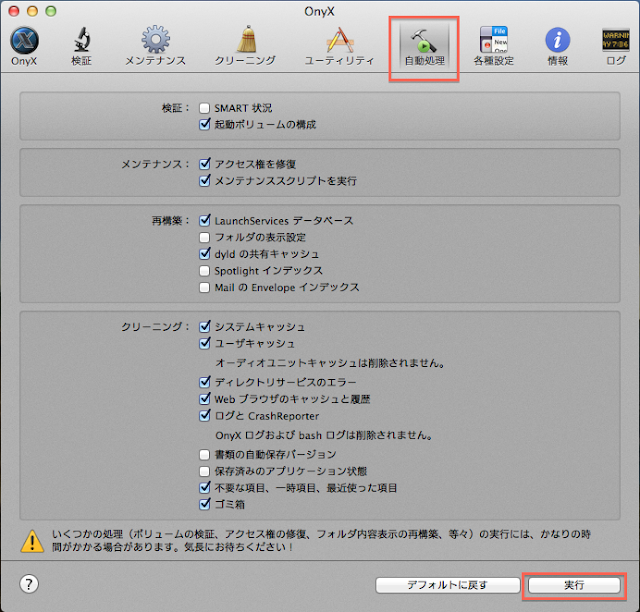The width and height of the screenshot is (640, 612).
Task: Close the OnyX window
Action: [x=14, y=11]
